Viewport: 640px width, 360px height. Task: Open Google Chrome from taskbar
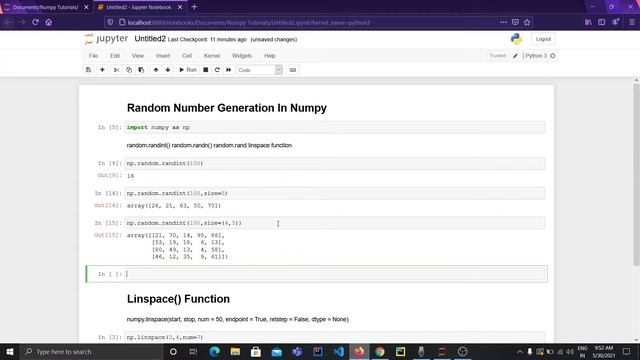pos(380,351)
